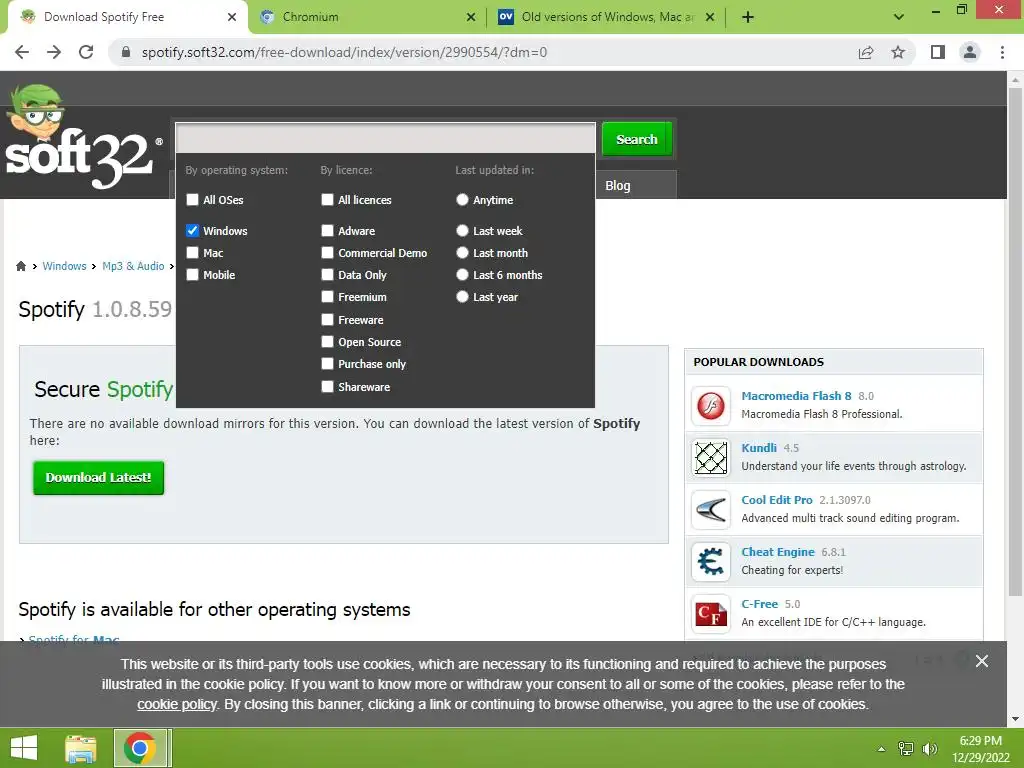
Task: Close the cookie banner
Action: pyautogui.click(x=982, y=661)
